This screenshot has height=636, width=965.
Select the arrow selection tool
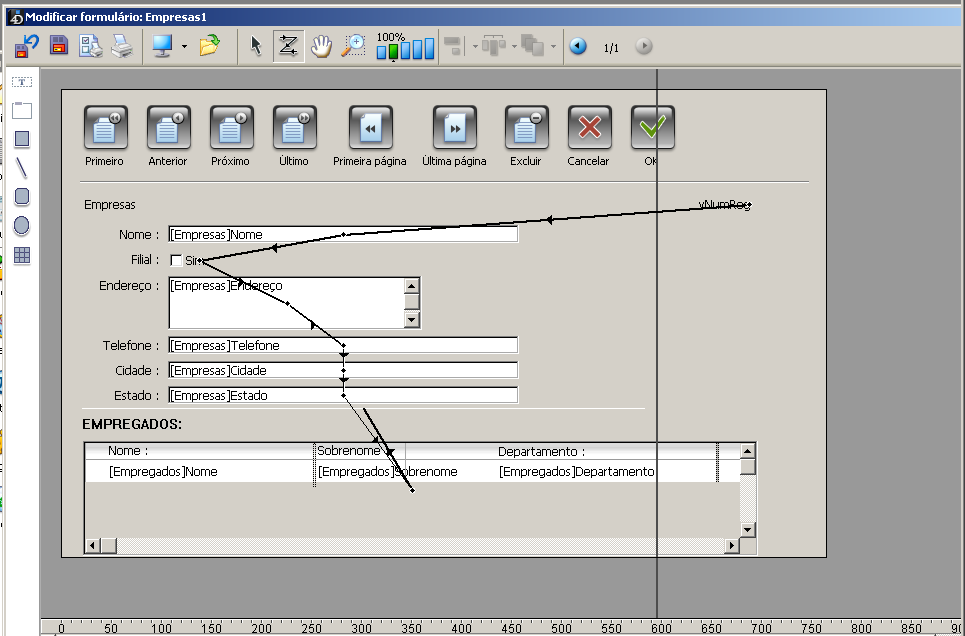256,46
